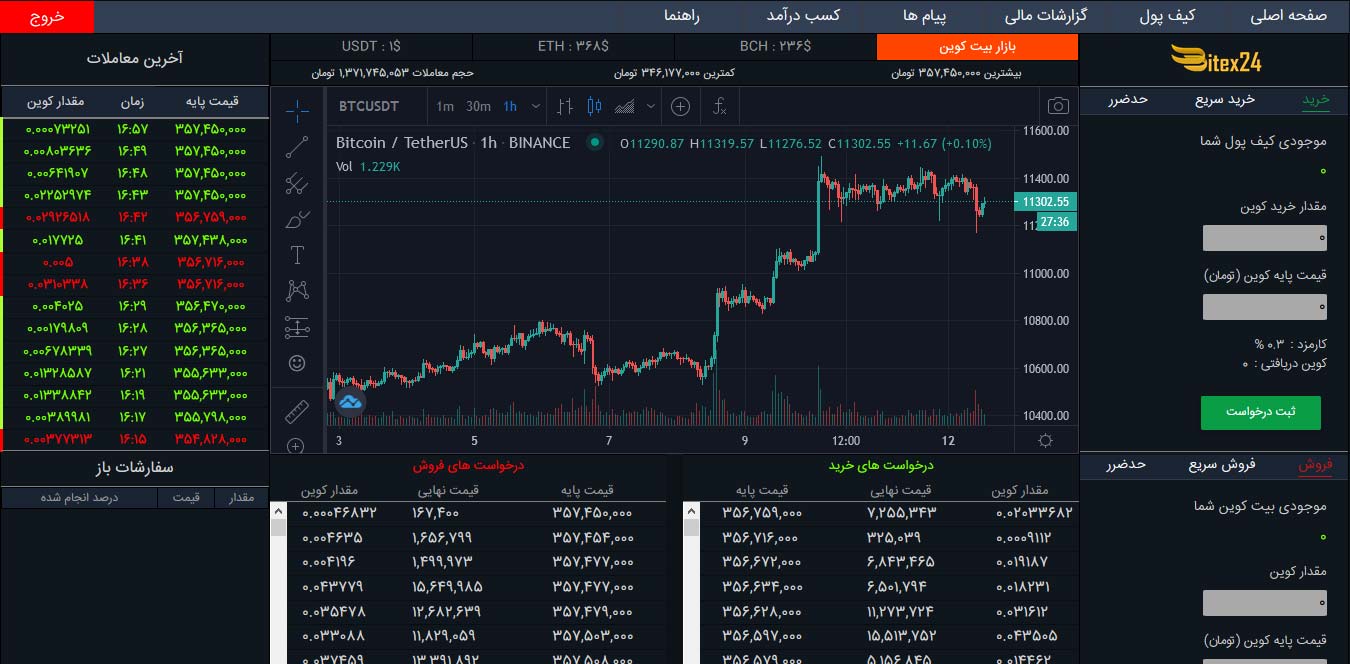This screenshot has height=664, width=1350.
Task: Select the خرید سریع quick buy tab
Action: point(1225,99)
